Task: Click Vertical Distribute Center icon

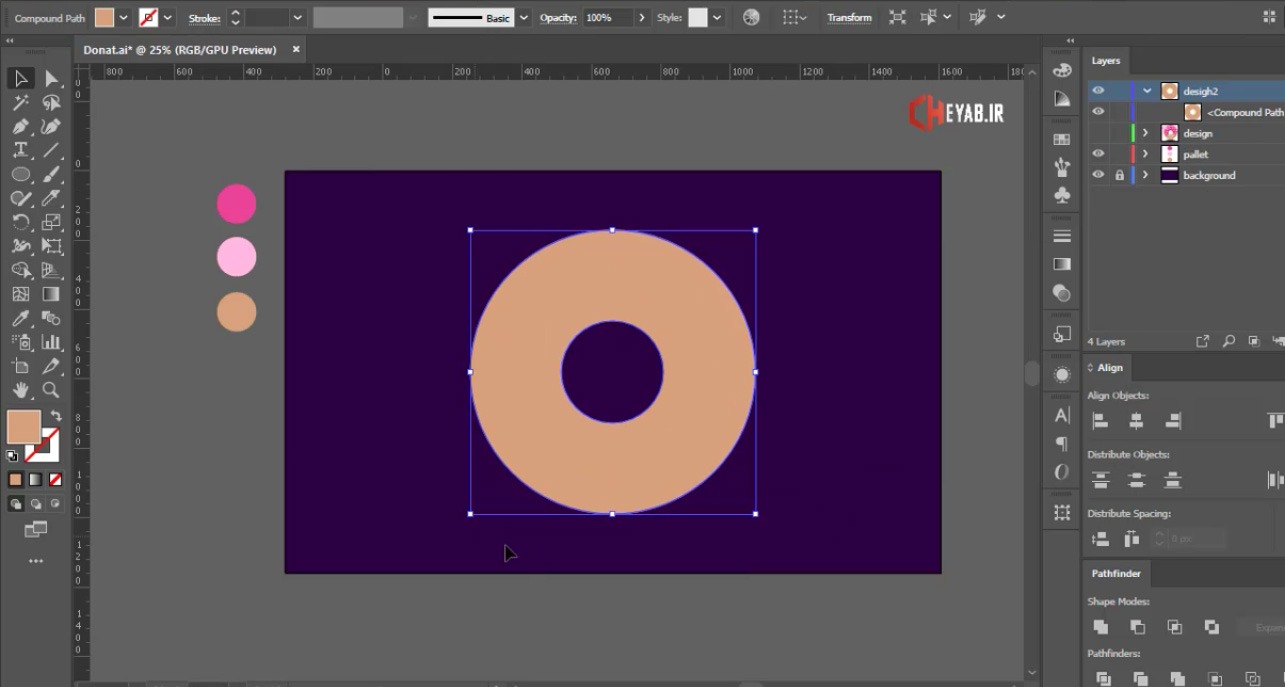Action: tap(1137, 481)
